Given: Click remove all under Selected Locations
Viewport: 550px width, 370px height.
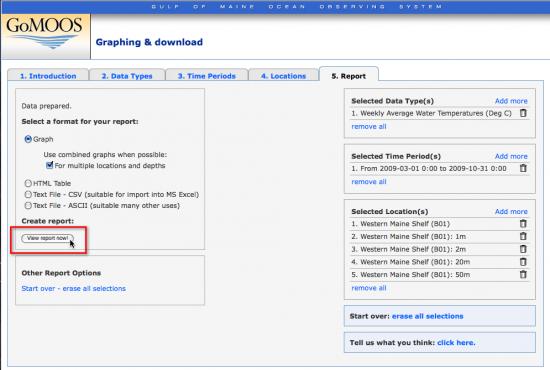Looking at the screenshot, I should 369,288.
